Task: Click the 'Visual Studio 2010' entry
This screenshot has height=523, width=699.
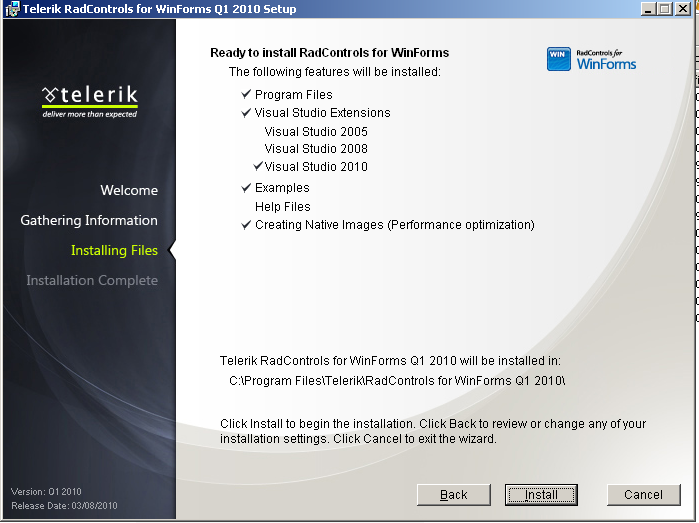Action: point(316,167)
